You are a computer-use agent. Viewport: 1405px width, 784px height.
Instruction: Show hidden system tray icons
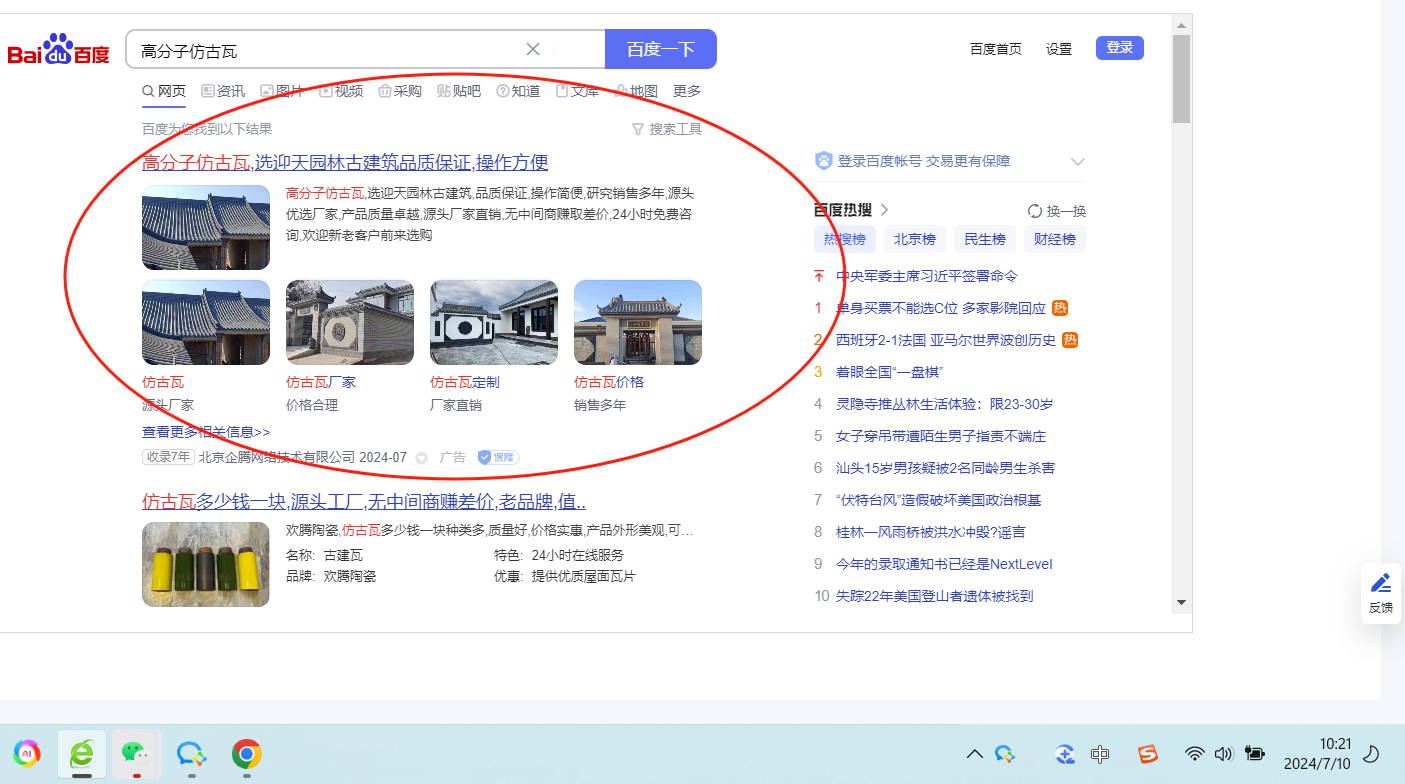[x=974, y=754]
